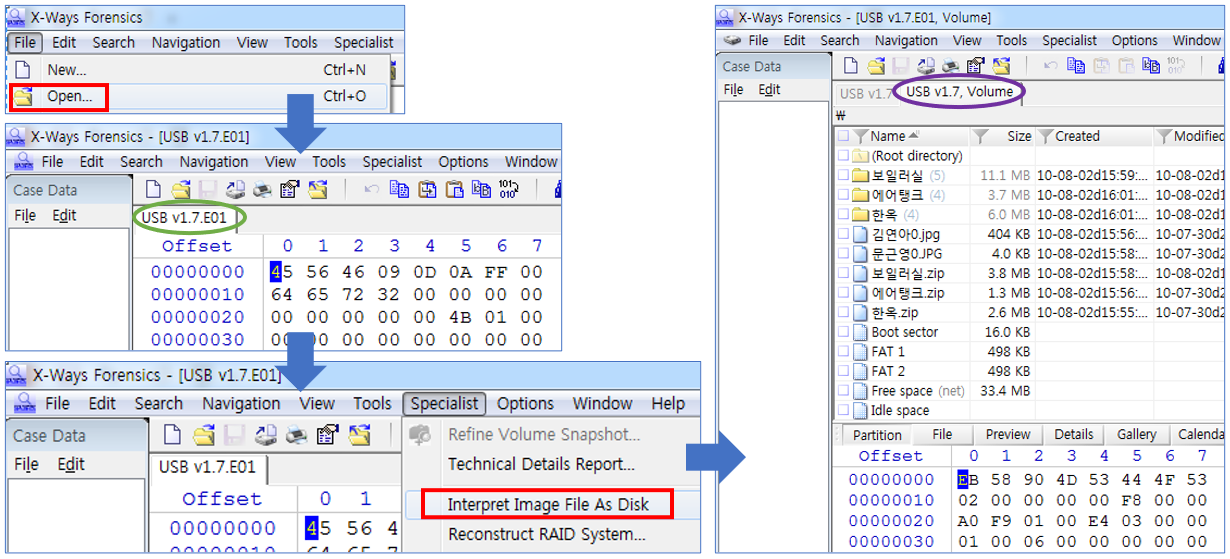Click drive icon left of File in Volume window menu bar
Image resolution: width=1230 pixels, height=559 pixels.
click(x=733, y=41)
